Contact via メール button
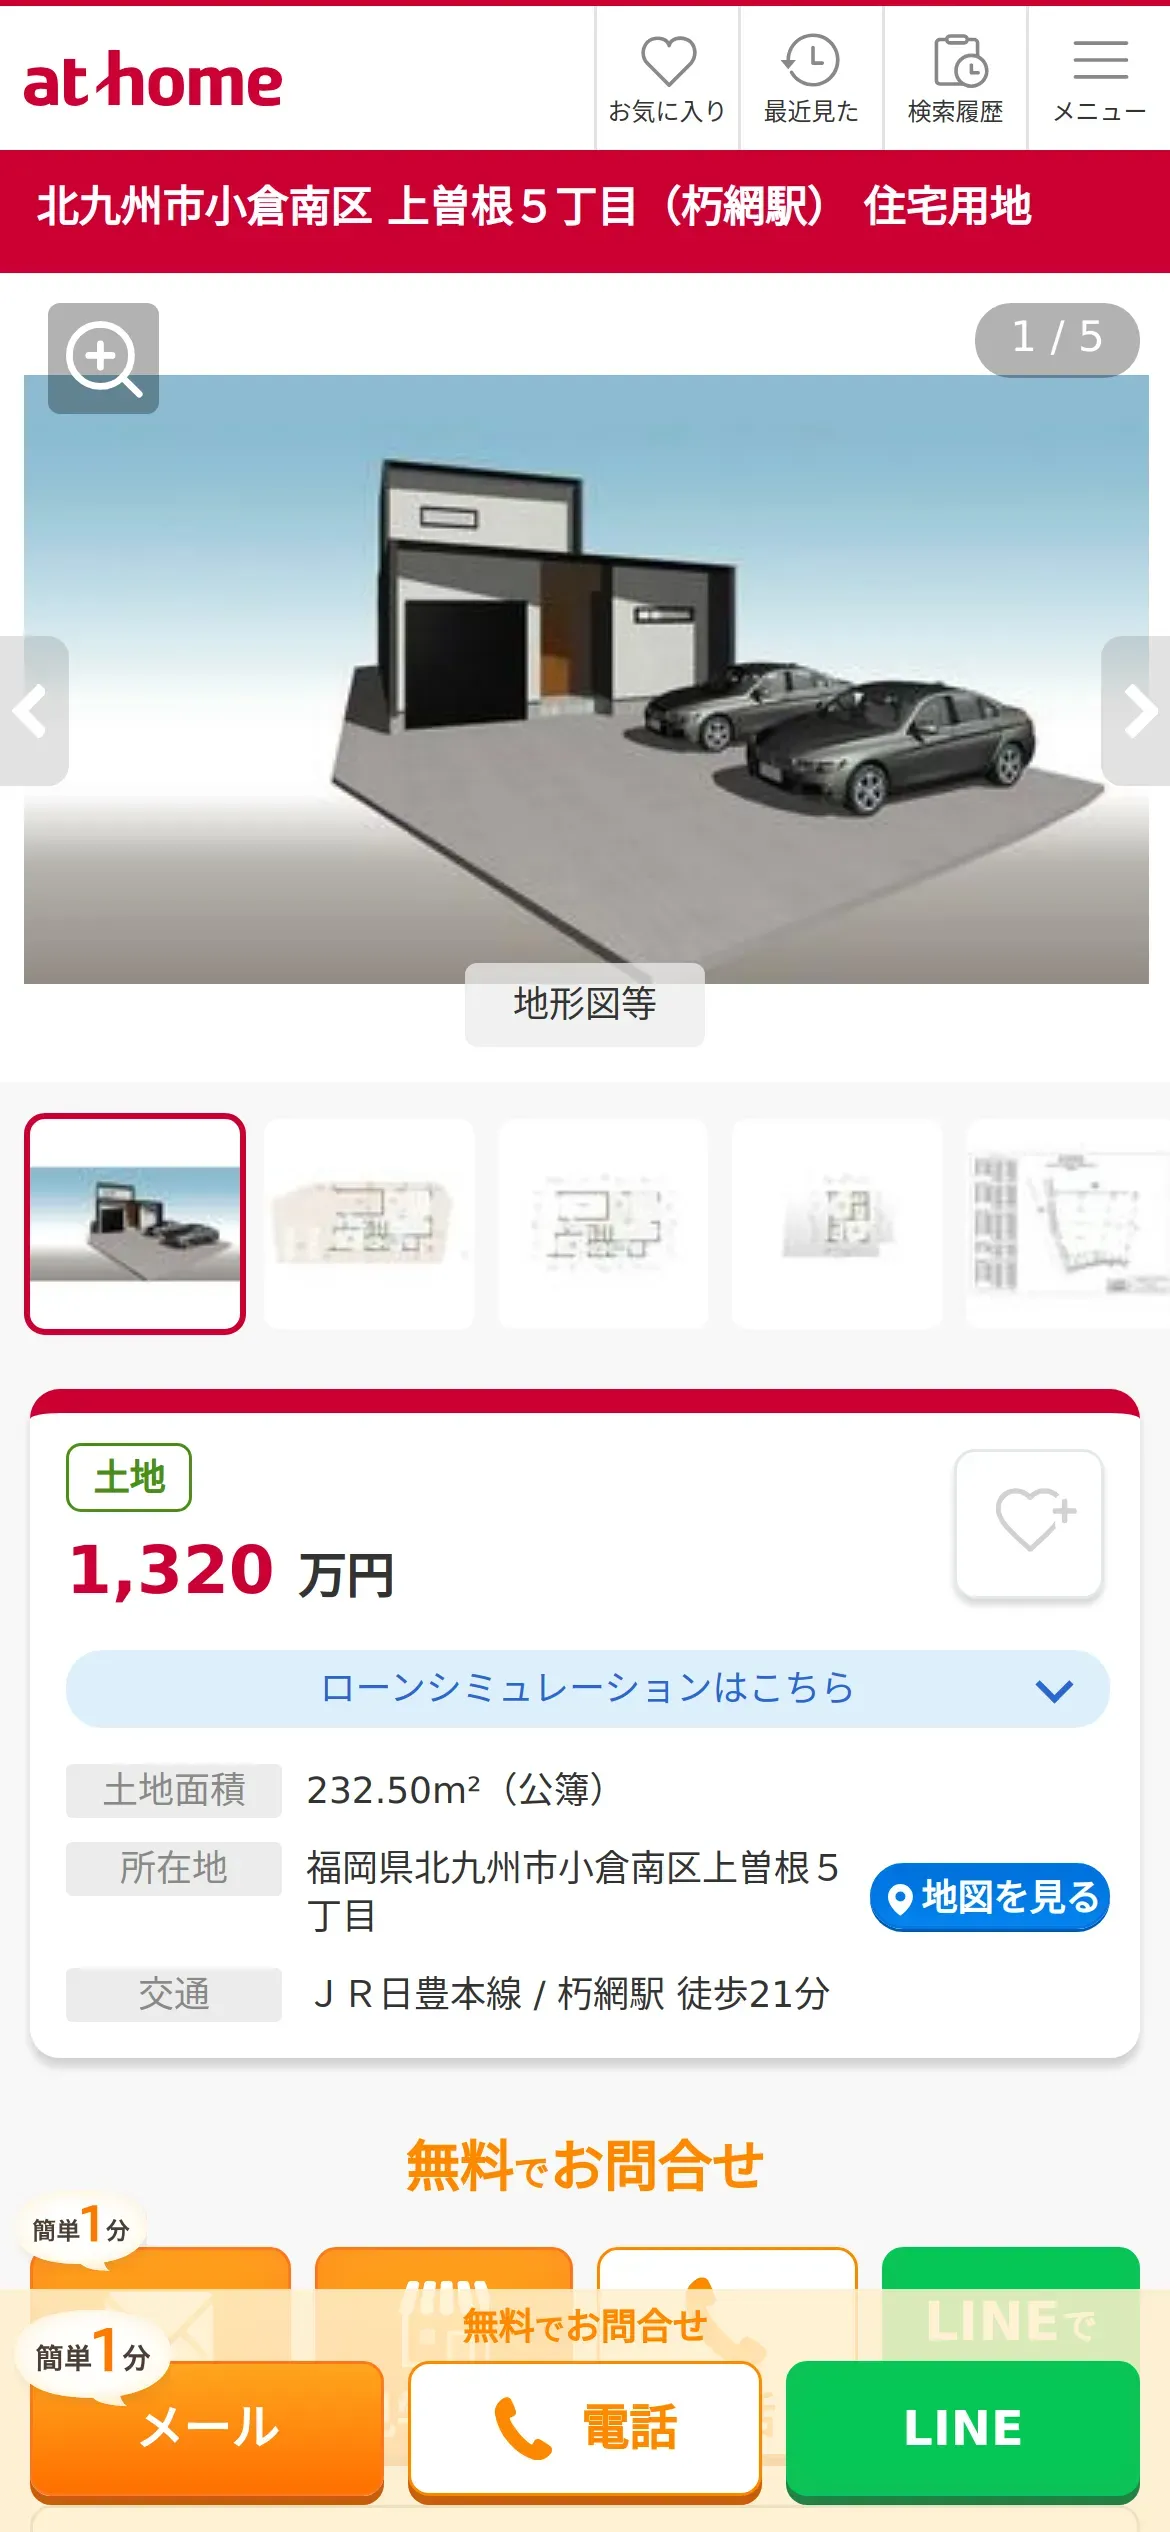This screenshot has width=1170, height=2532. click(x=207, y=2430)
